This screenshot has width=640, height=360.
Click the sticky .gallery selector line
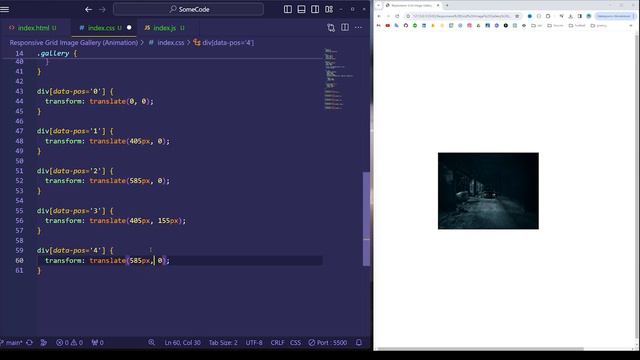pyautogui.click(x=57, y=53)
